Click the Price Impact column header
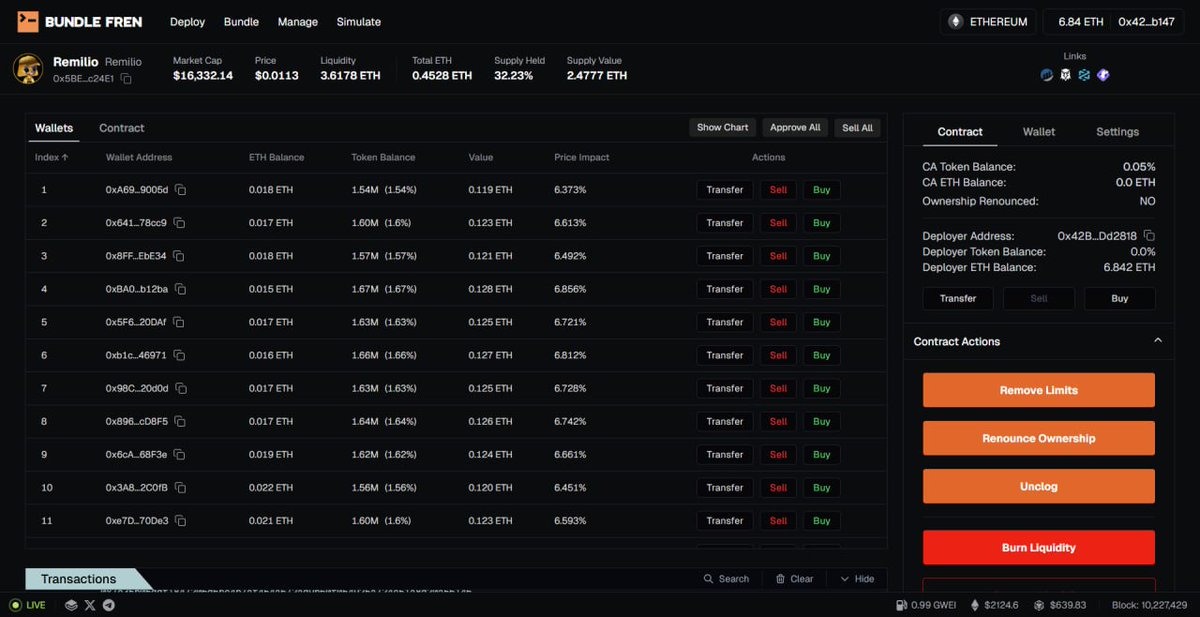1200x617 pixels. pyautogui.click(x=582, y=157)
